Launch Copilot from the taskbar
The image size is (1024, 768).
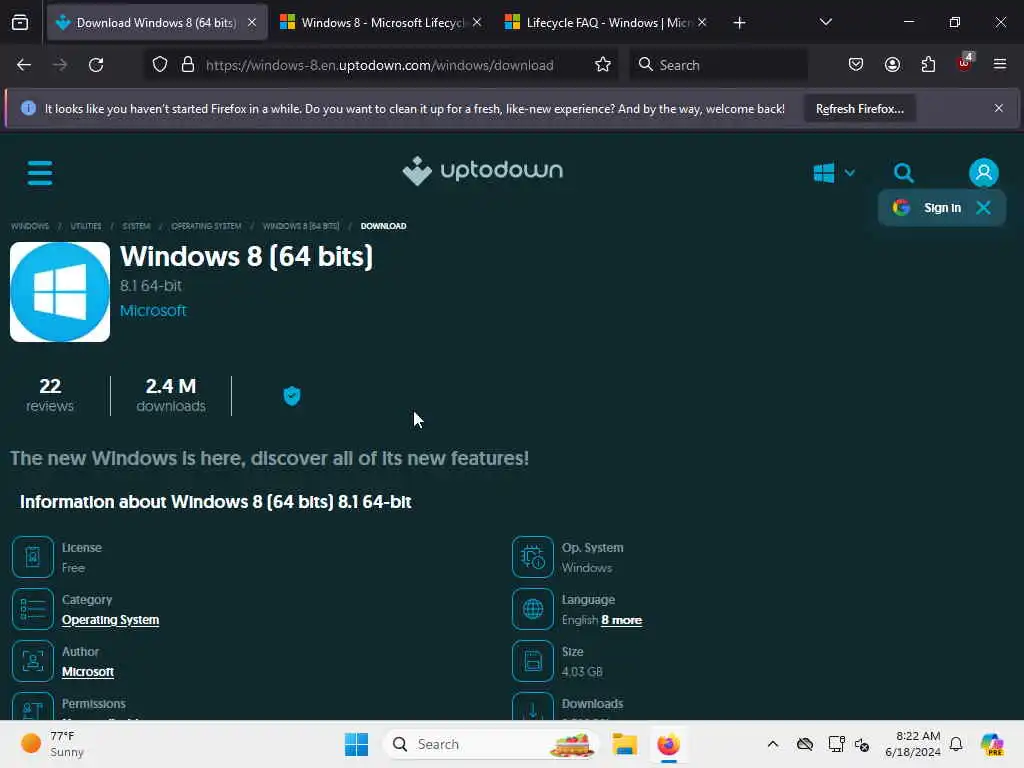coord(991,744)
